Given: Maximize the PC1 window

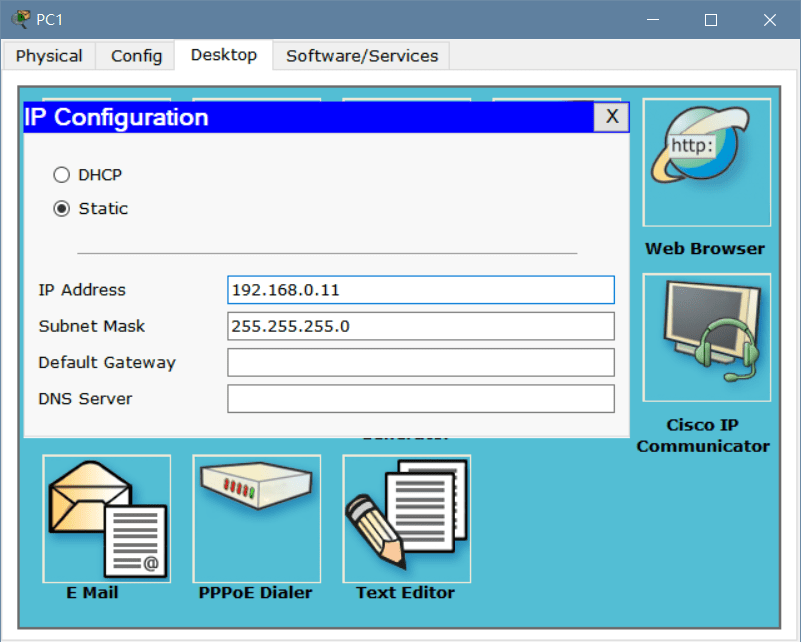Looking at the screenshot, I should tap(711, 20).
